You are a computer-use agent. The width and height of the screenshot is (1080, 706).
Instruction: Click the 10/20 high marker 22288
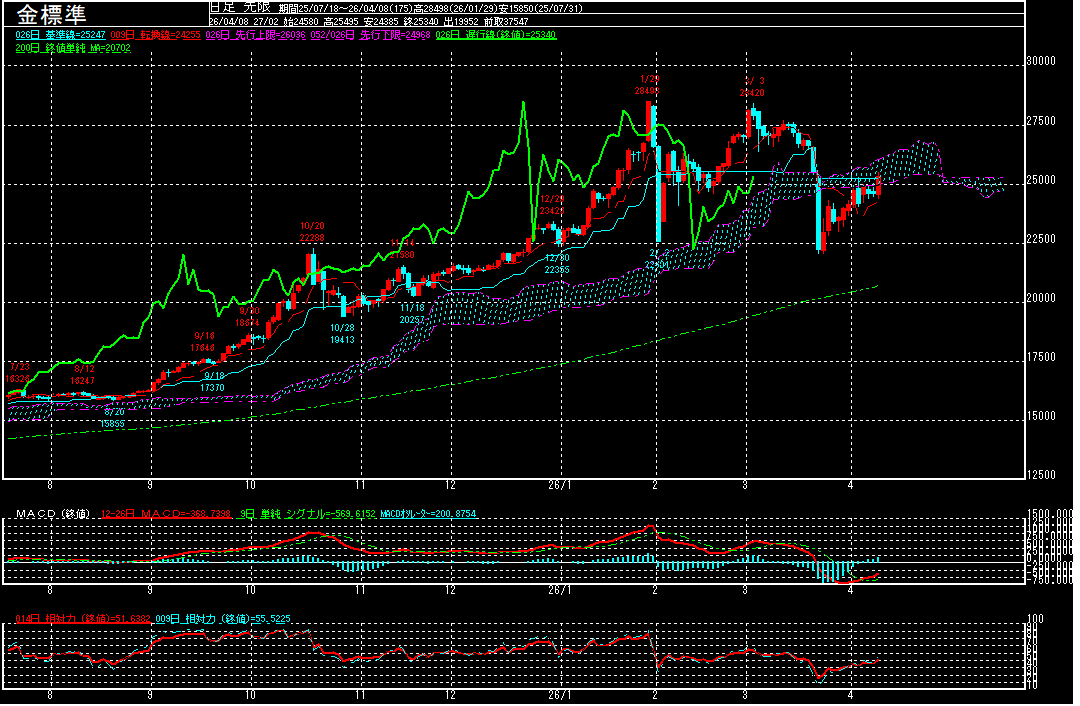coord(312,238)
